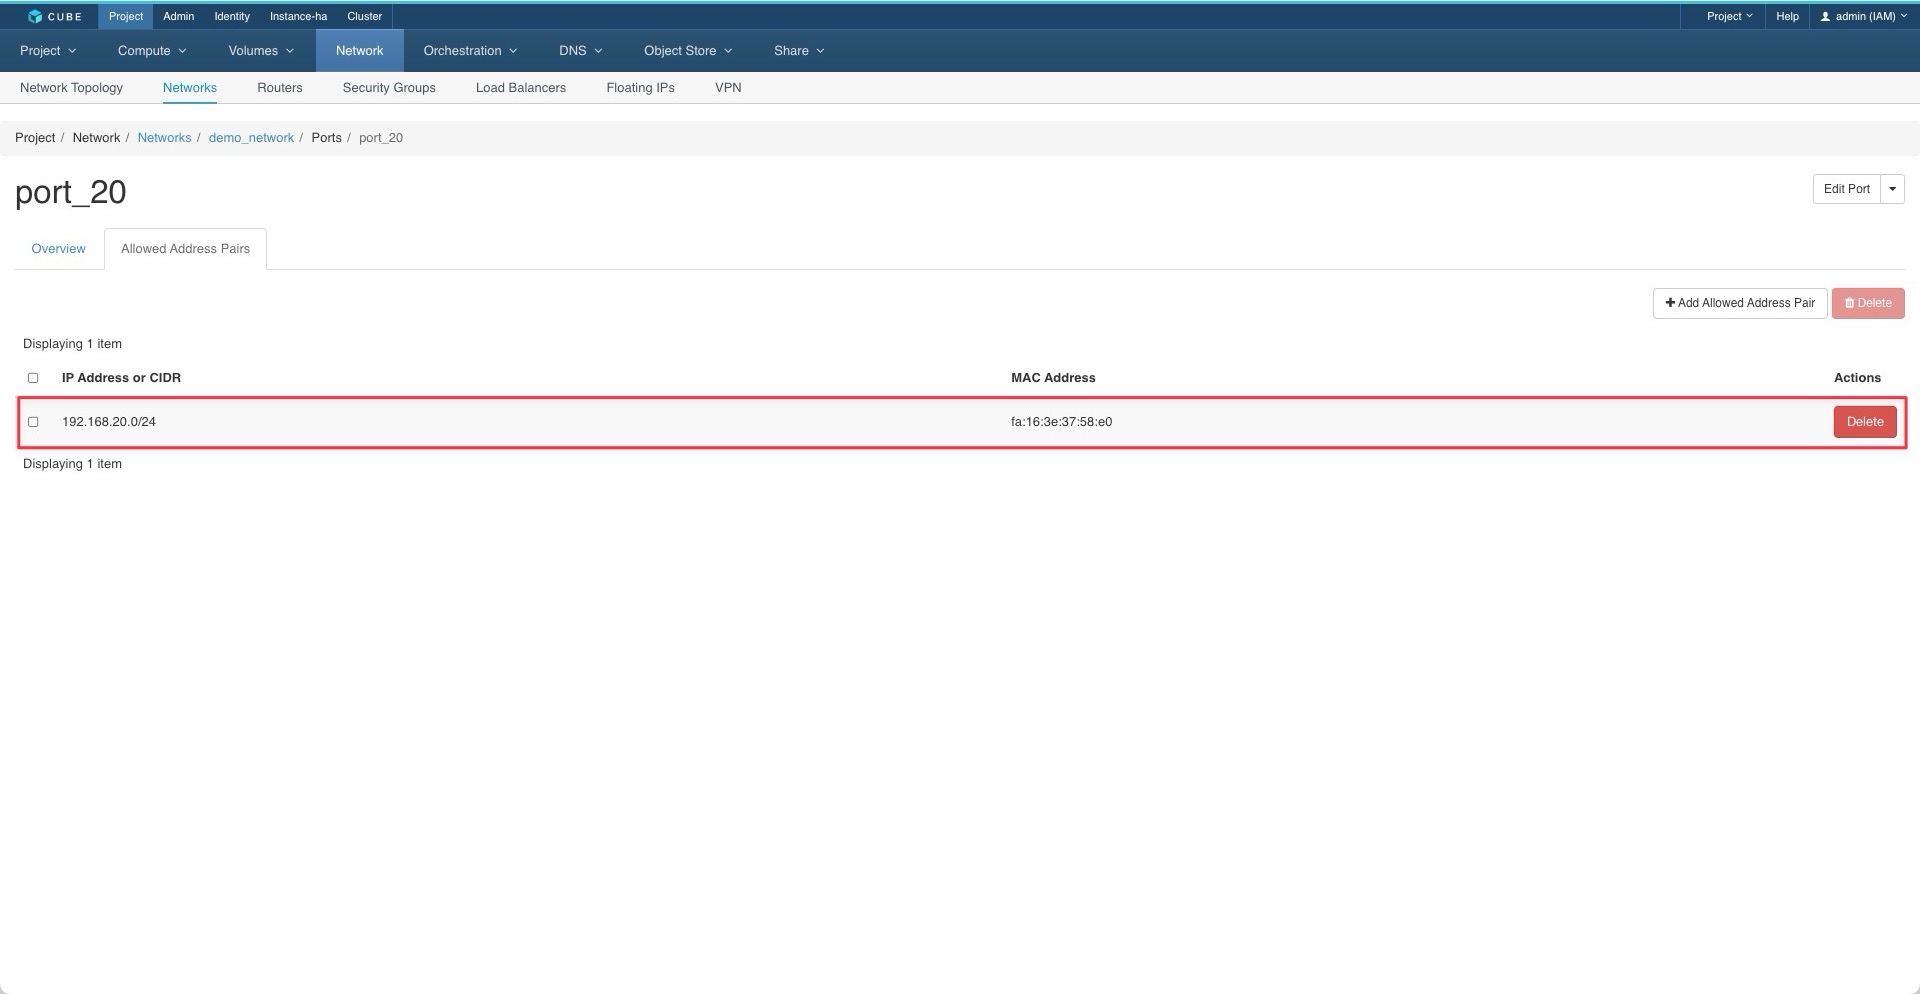Check the 192.168.20.0/24 row checkbox

33,422
